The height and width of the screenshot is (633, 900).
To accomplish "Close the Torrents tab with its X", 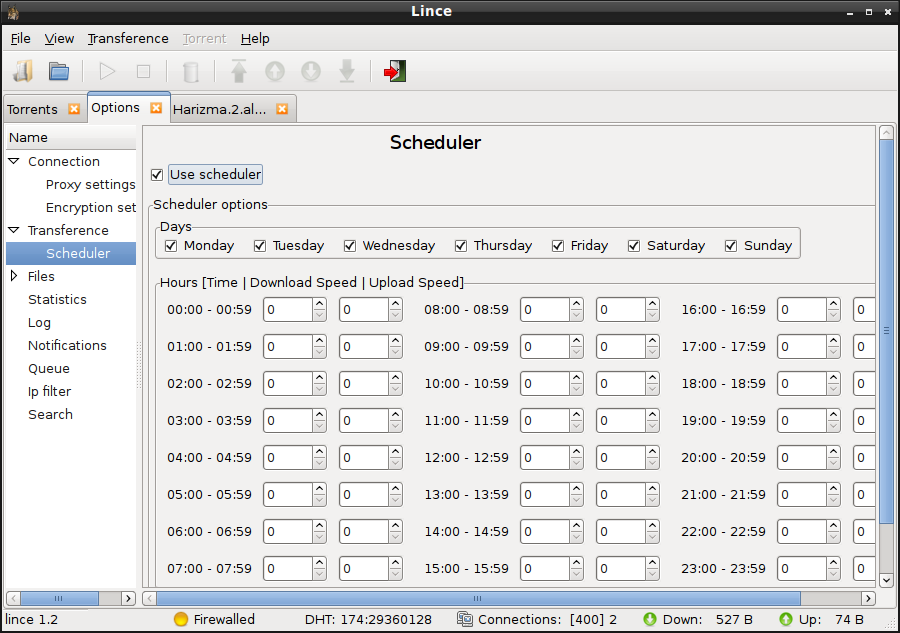I will [x=74, y=109].
